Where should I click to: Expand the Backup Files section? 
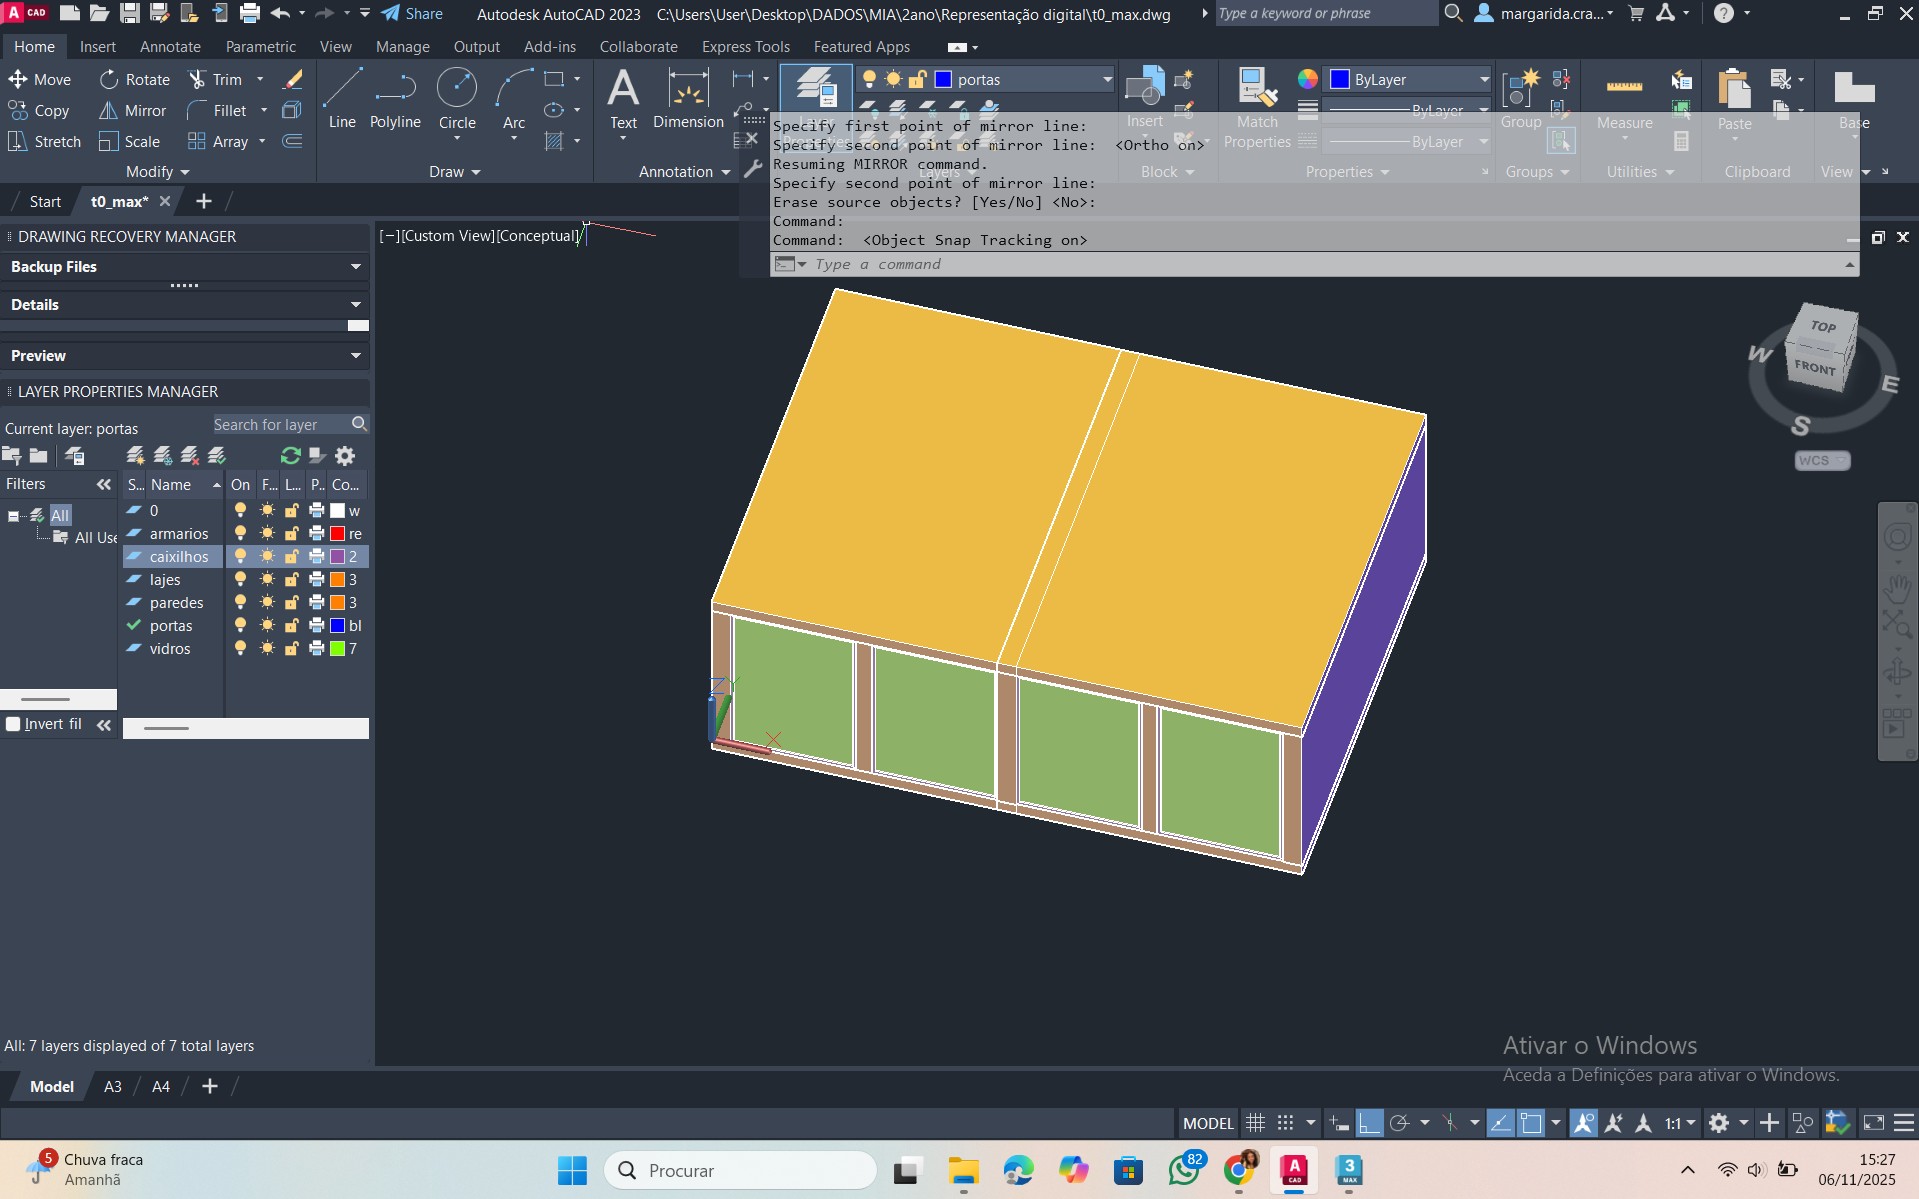pyautogui.click(x=355, y=267)
